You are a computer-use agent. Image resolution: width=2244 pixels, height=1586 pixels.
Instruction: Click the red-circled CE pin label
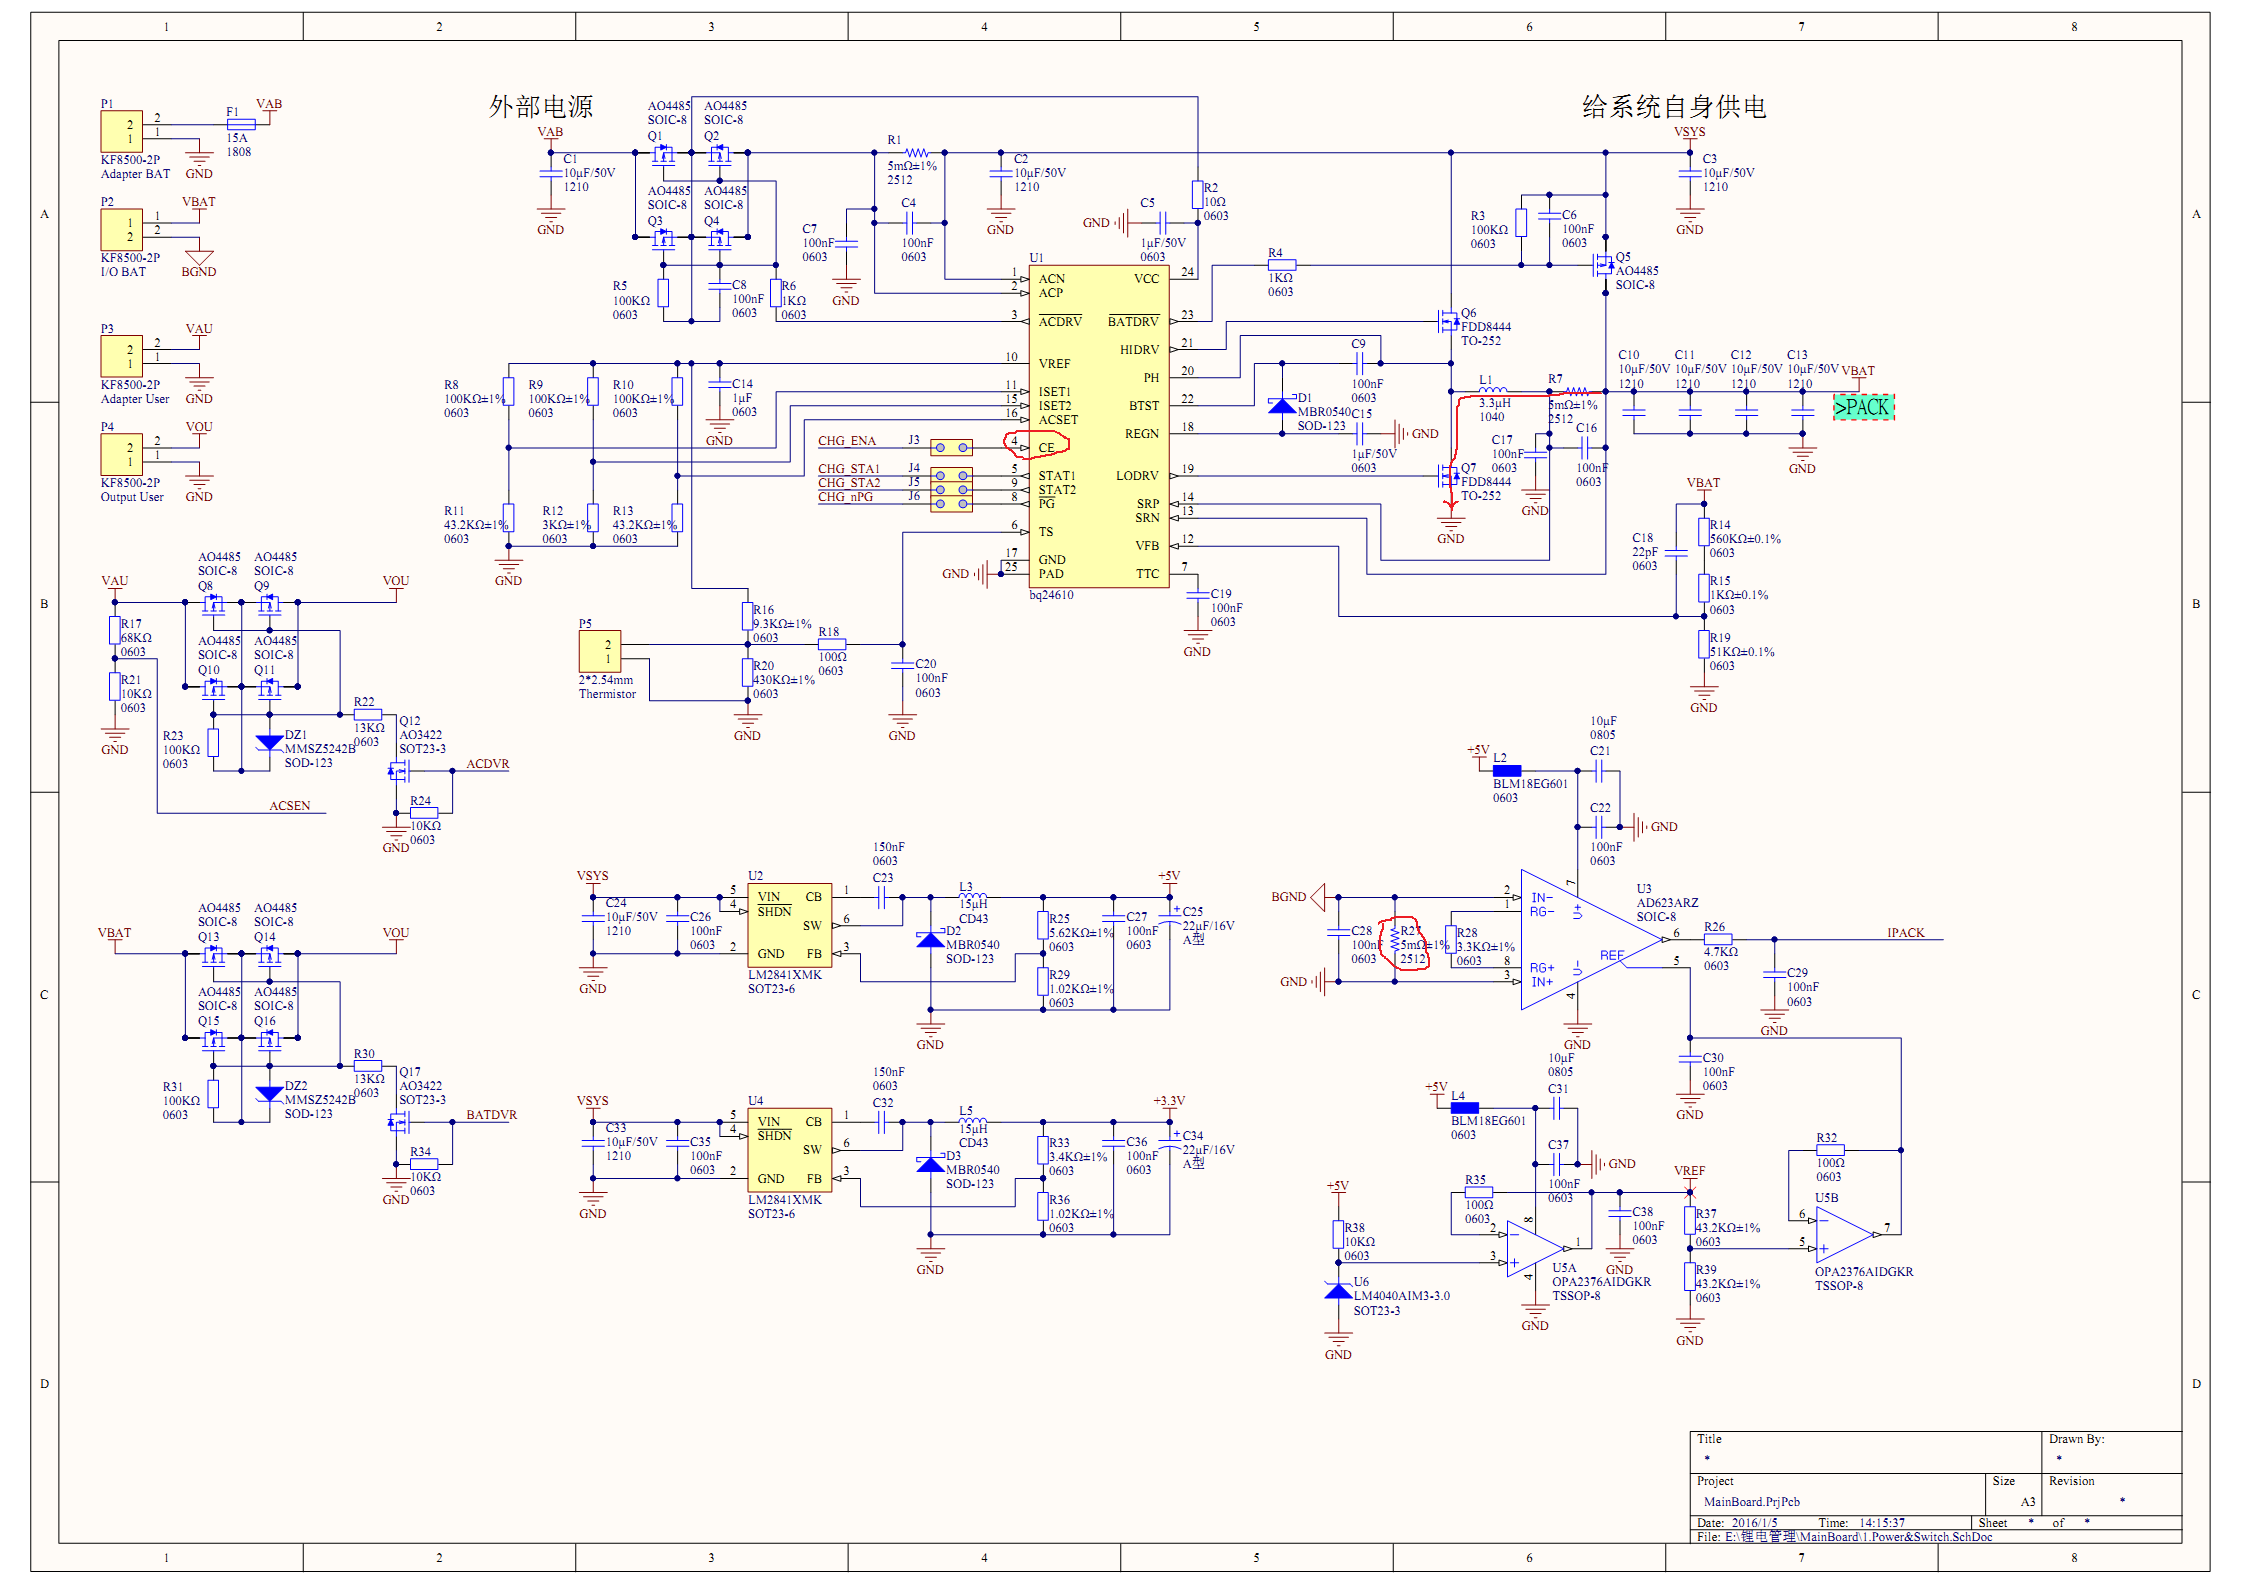pos(1045,447)
